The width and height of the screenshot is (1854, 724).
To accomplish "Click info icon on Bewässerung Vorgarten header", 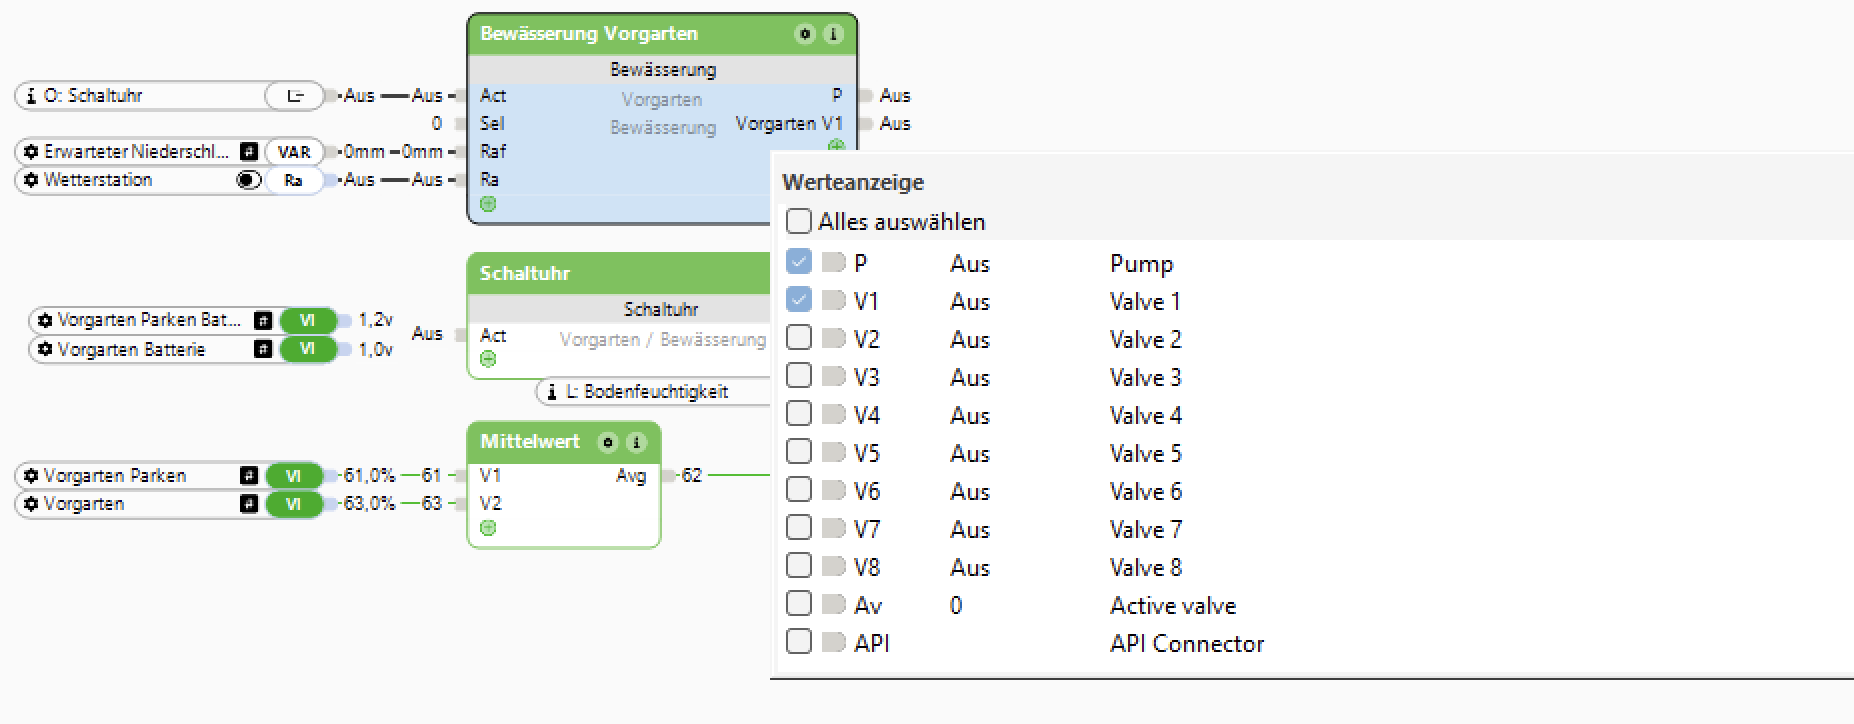I will point(832,34).
